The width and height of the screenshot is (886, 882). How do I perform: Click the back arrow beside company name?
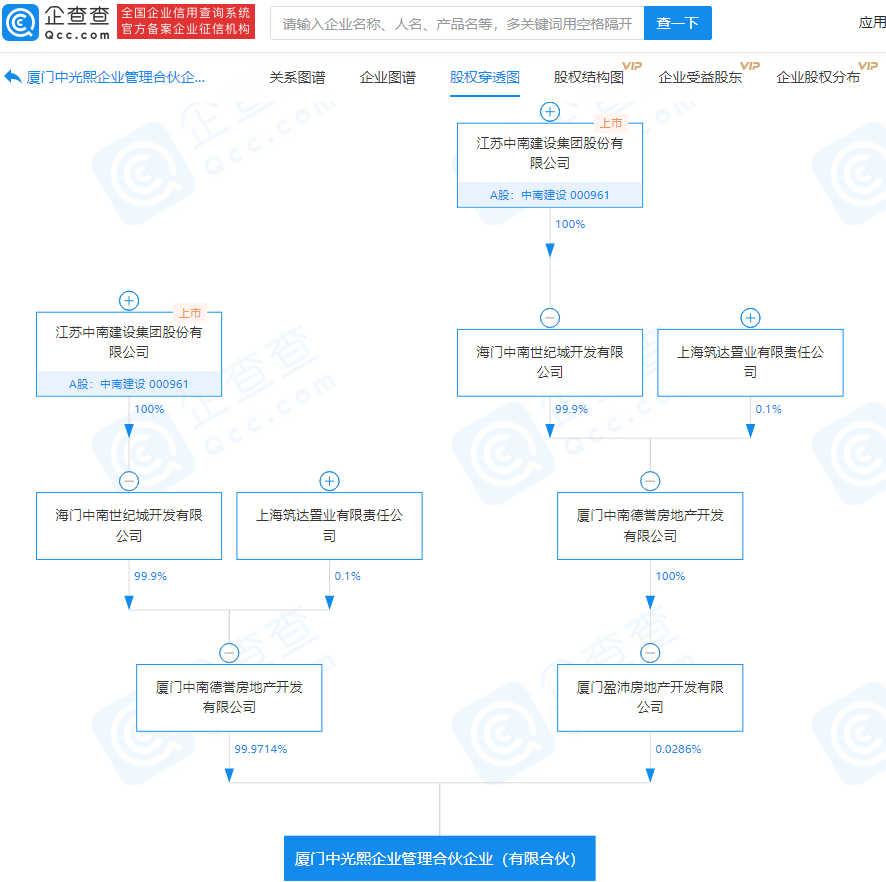[12, 76]
